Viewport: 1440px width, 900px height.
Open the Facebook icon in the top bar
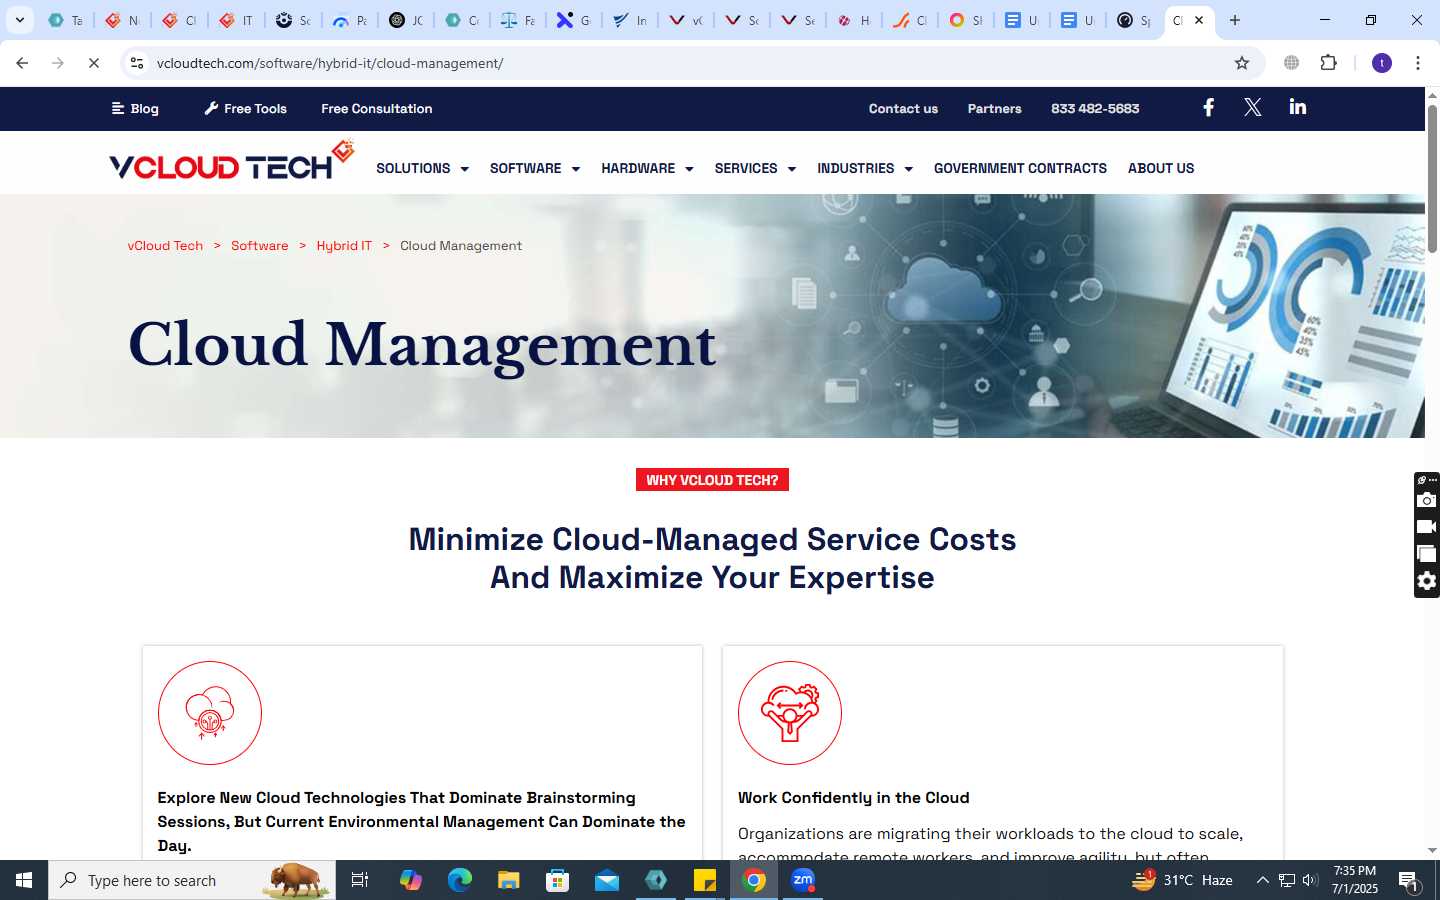[1208, 108]
